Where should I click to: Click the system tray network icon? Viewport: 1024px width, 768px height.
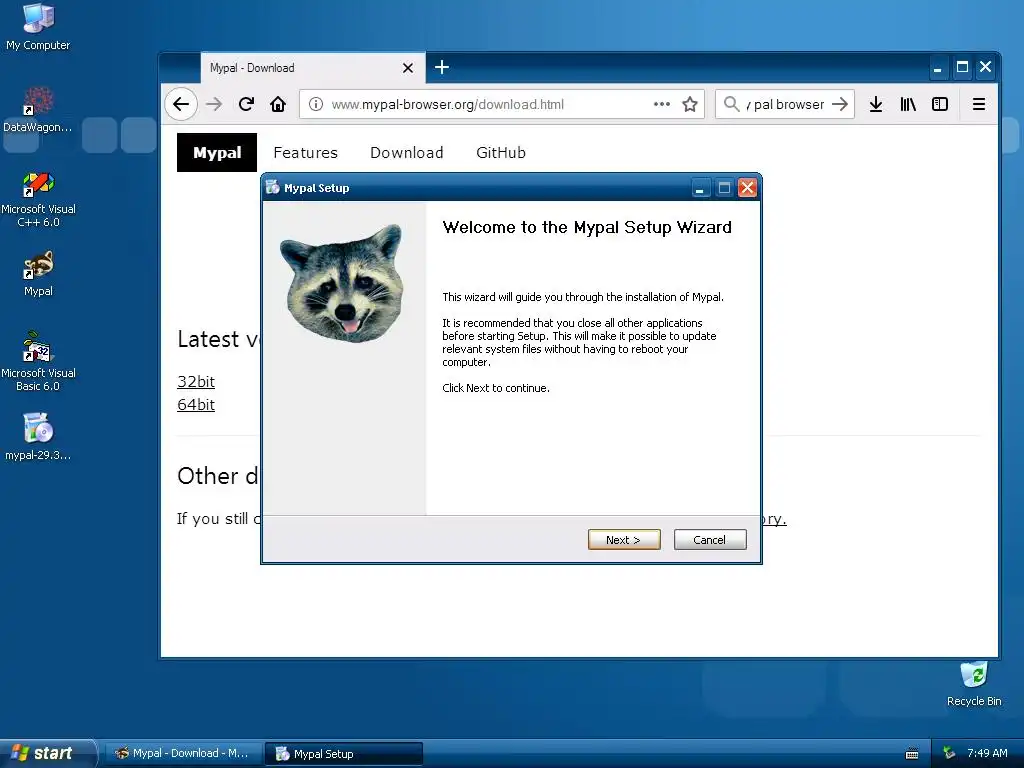(950, 753)
